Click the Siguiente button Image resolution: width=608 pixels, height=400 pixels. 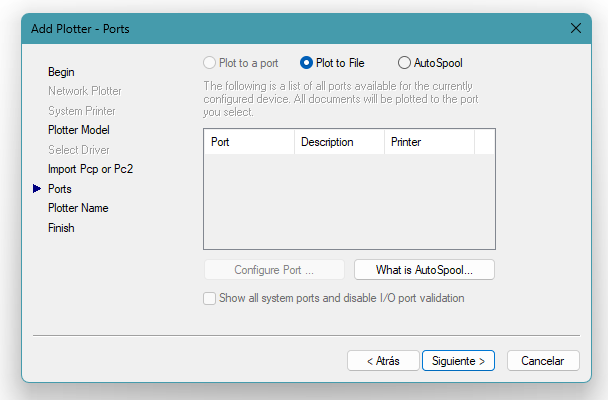pyautogui.click(x=458, y=360)
